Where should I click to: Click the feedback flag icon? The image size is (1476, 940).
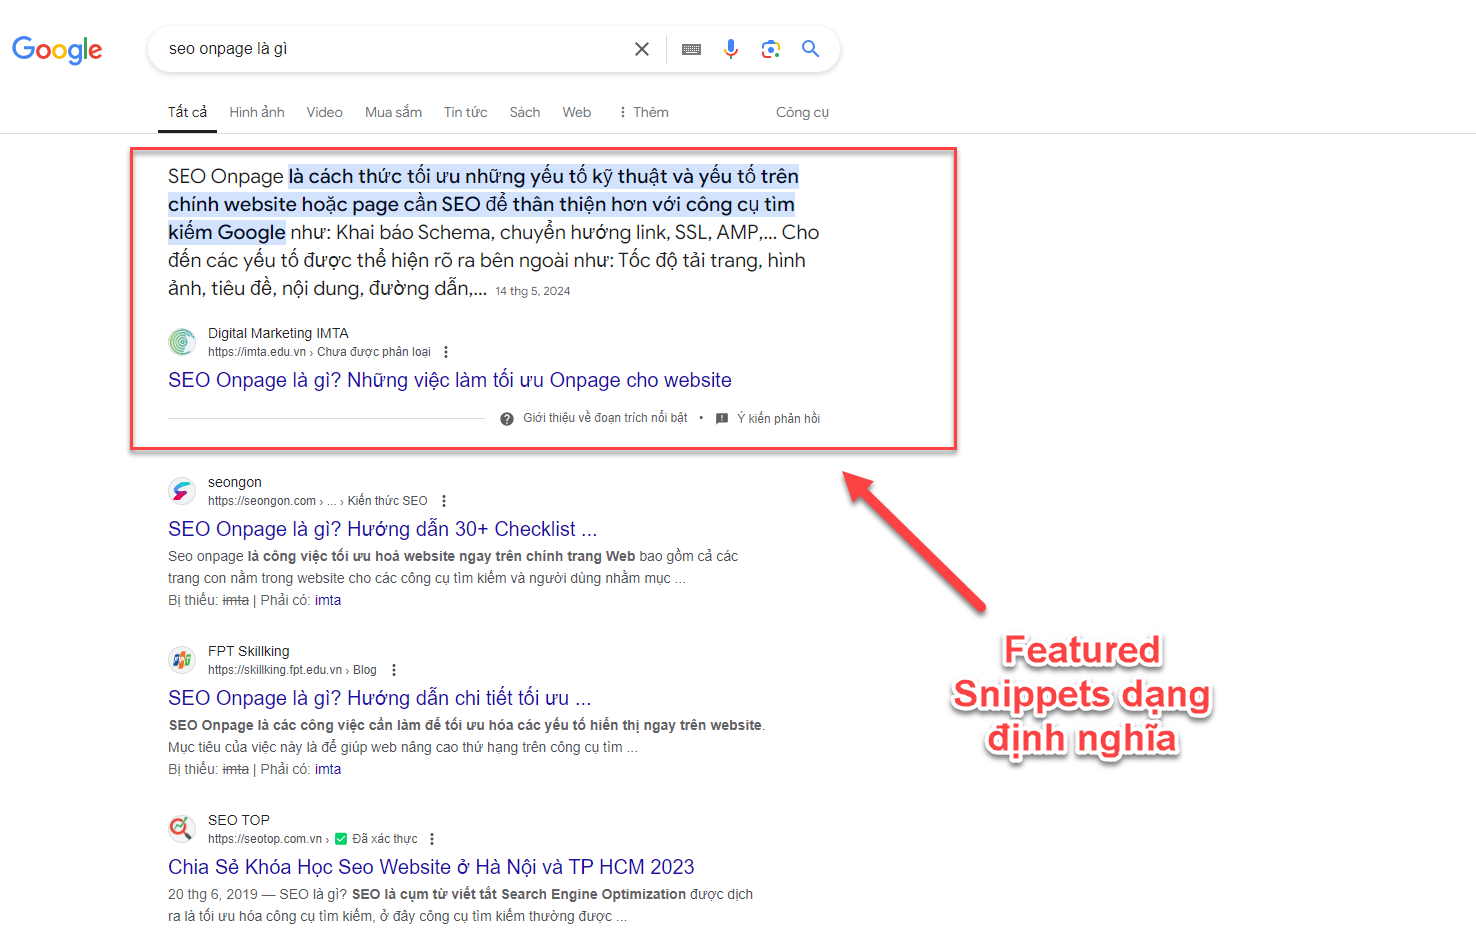coord(722,418)
